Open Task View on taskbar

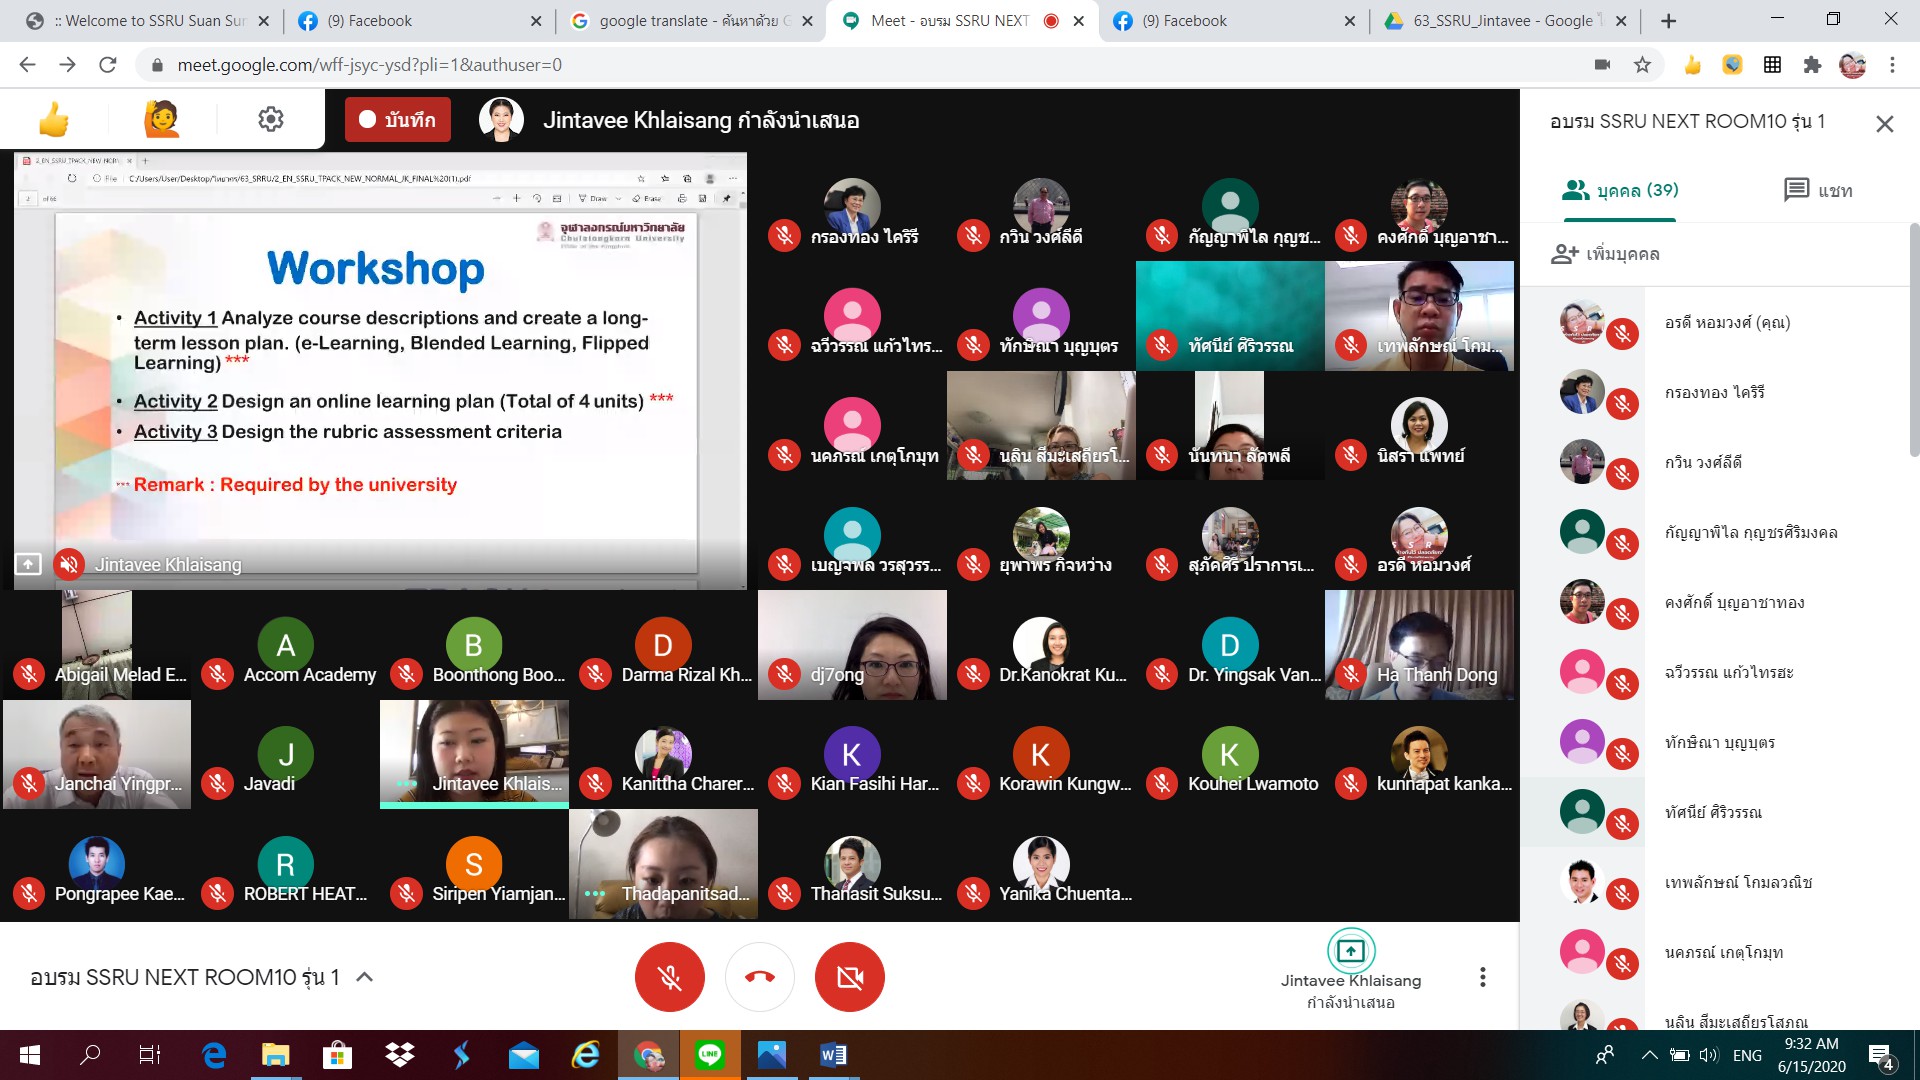(150, 1055)
